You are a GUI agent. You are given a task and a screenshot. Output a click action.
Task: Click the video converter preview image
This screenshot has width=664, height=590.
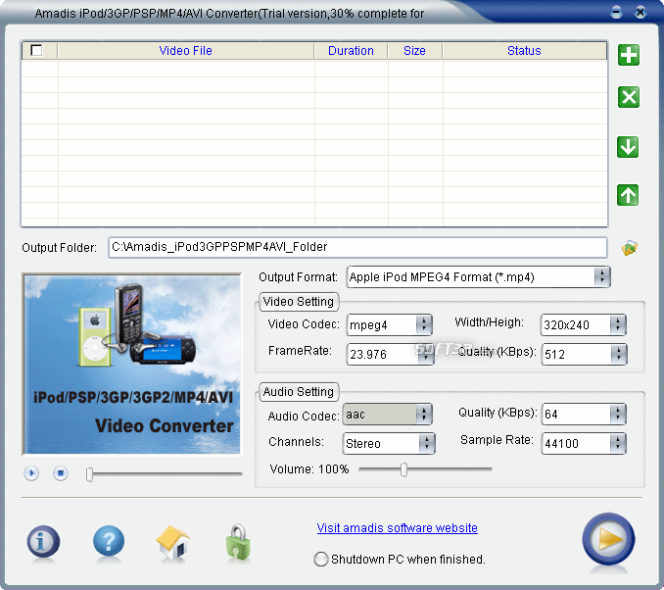132,364
